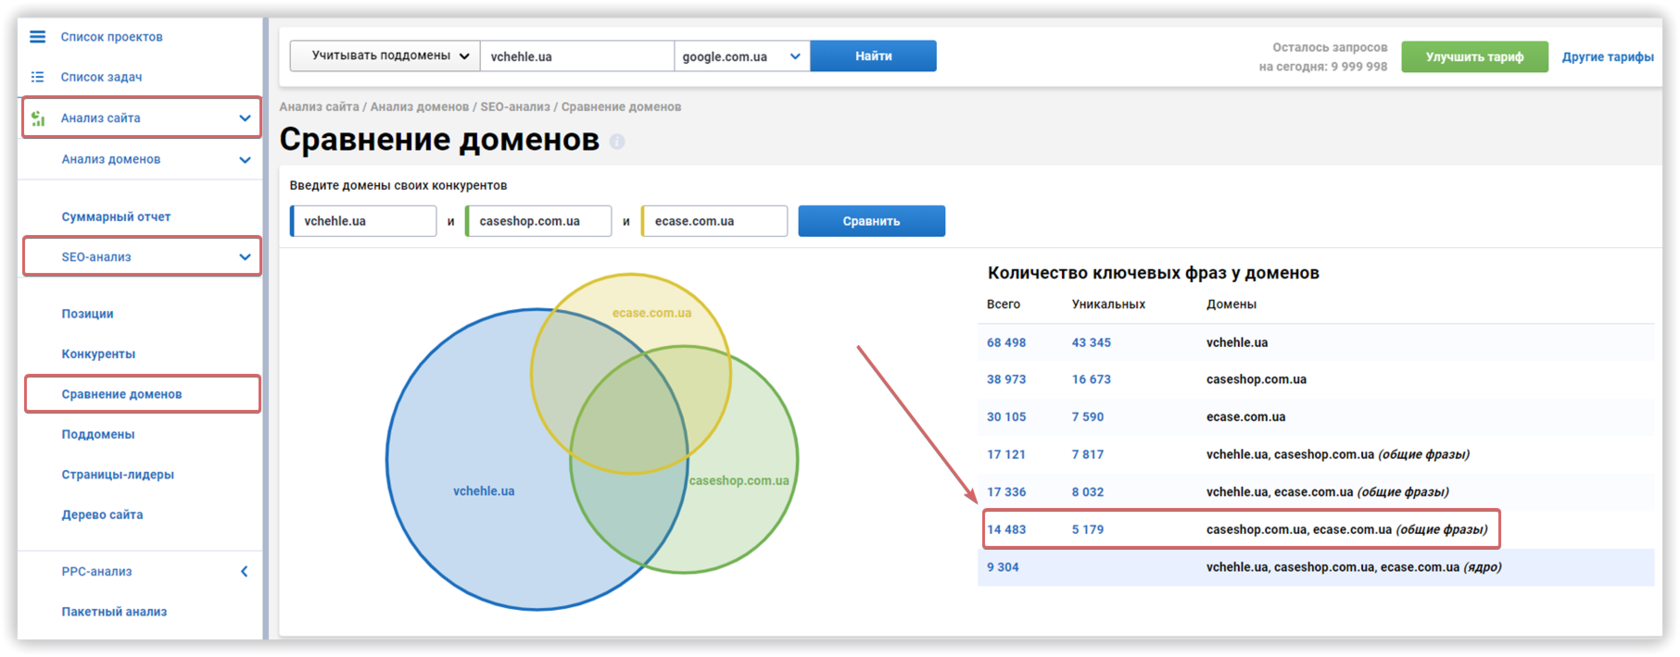Screen dimensions: 1680x657
Task: Open the Поддомены sidebar item
Action: click(x=98, y=434)
